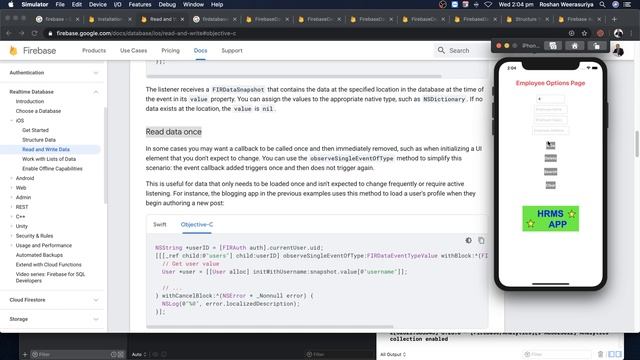Open the Simulator Features menu
This screenshot has width=640, height=360.
(140, 4)
